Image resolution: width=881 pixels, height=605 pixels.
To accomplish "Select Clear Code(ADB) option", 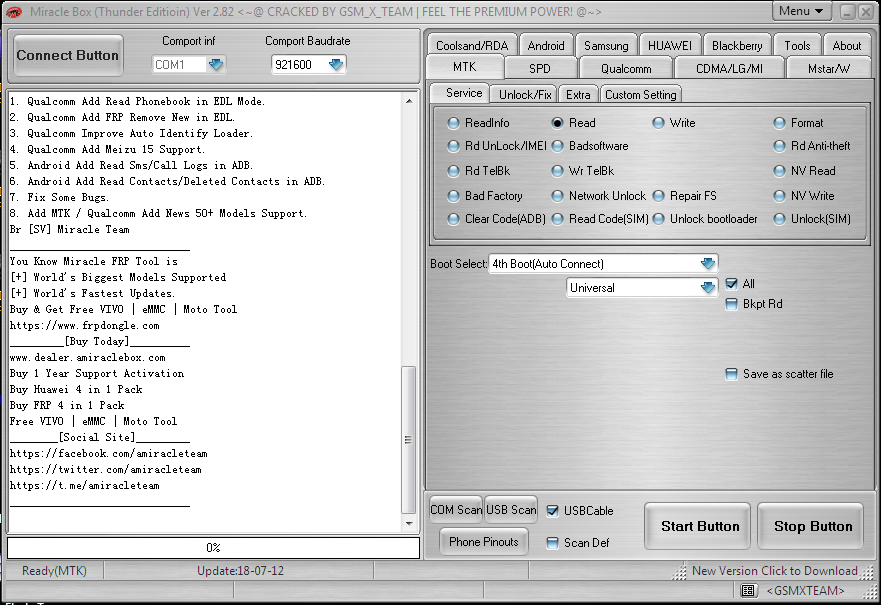I will click(453, 219).
